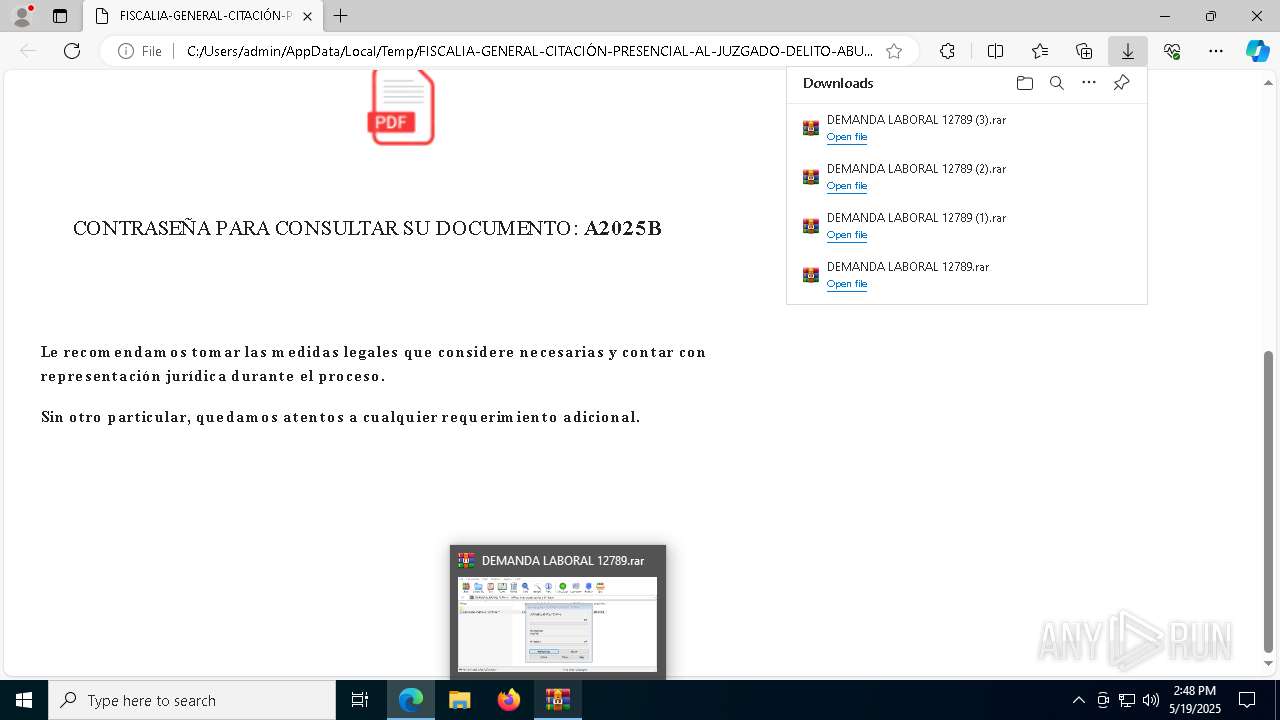The width and height of the screenshot is (1280, 720).
Task: Open the Extensions puzzle icon
Action: pos(947,51)
